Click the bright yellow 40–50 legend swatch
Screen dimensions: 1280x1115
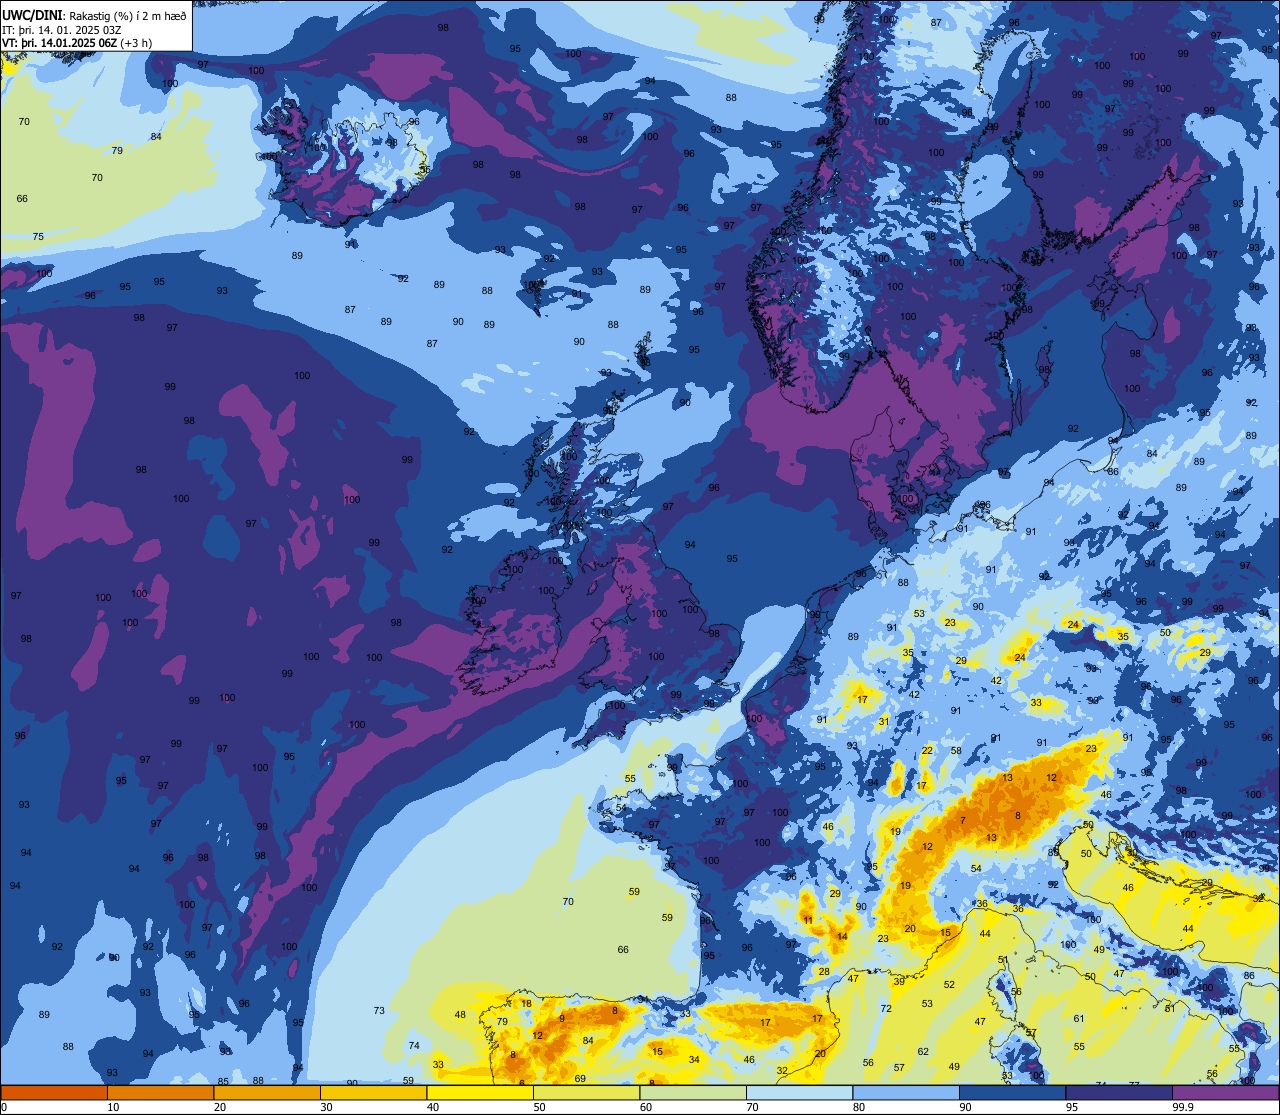(480, 1092)
